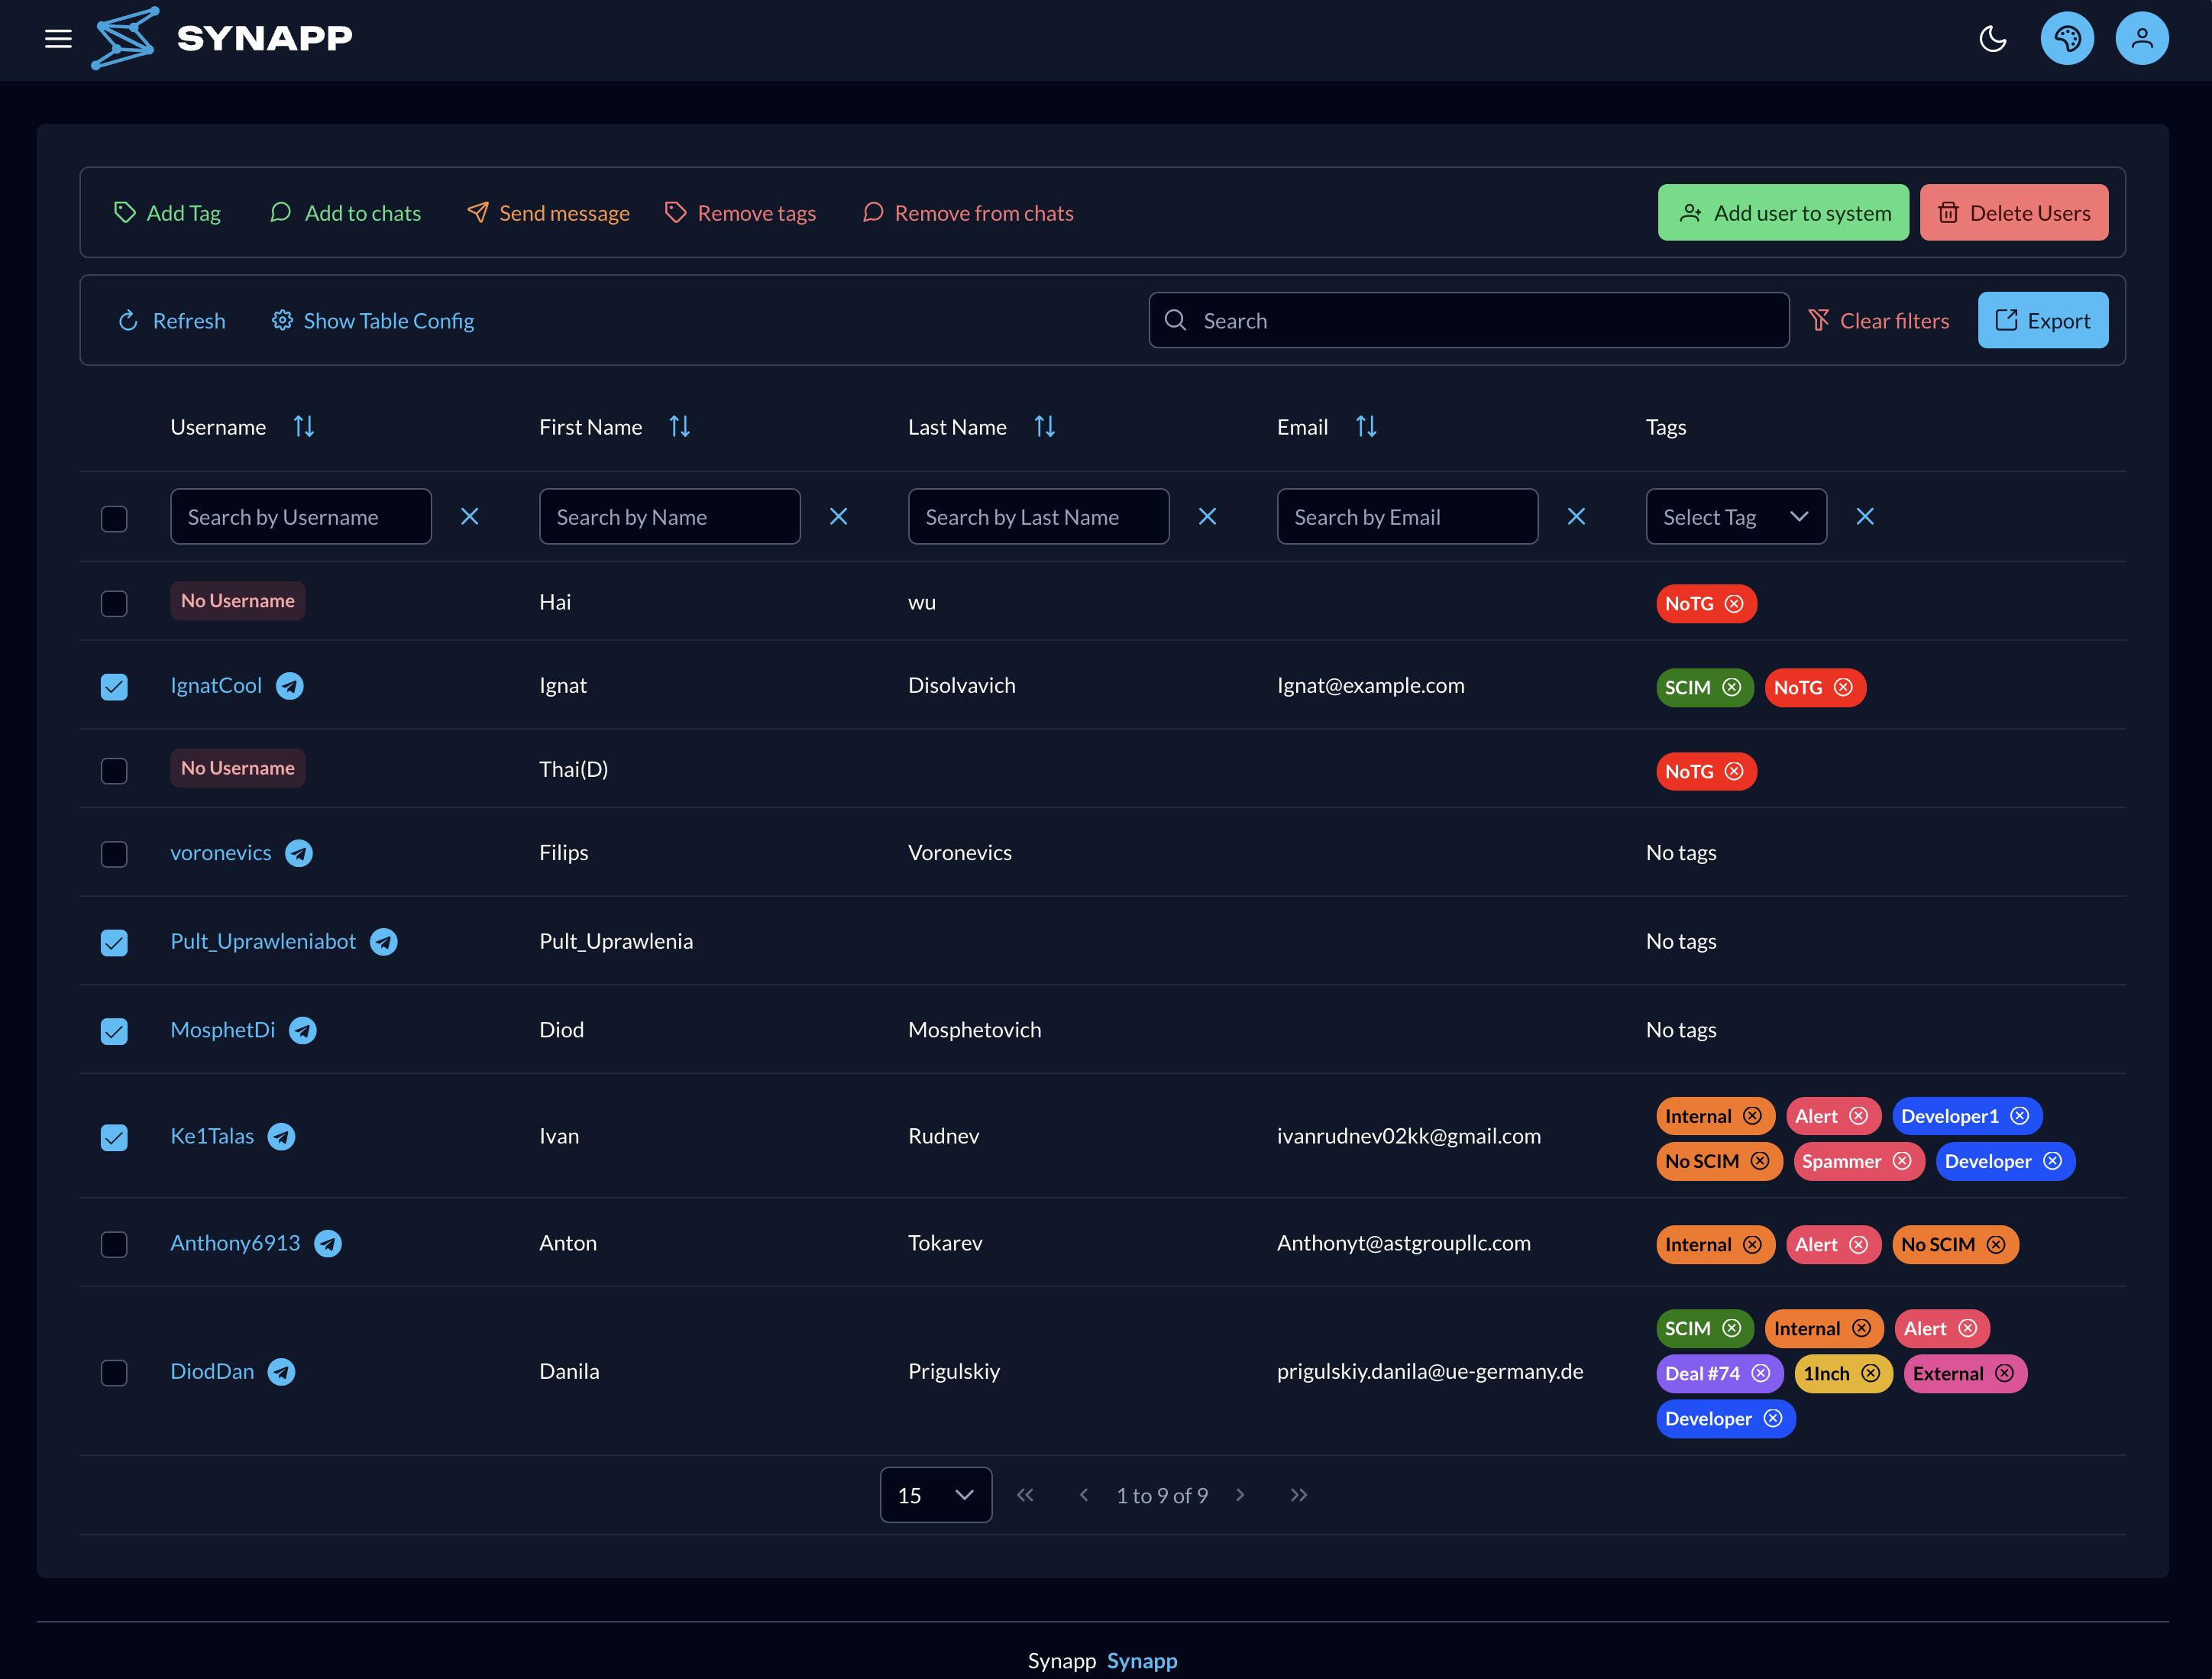
Task: Clear the Tag filter with X
Action: point(1865,517)
